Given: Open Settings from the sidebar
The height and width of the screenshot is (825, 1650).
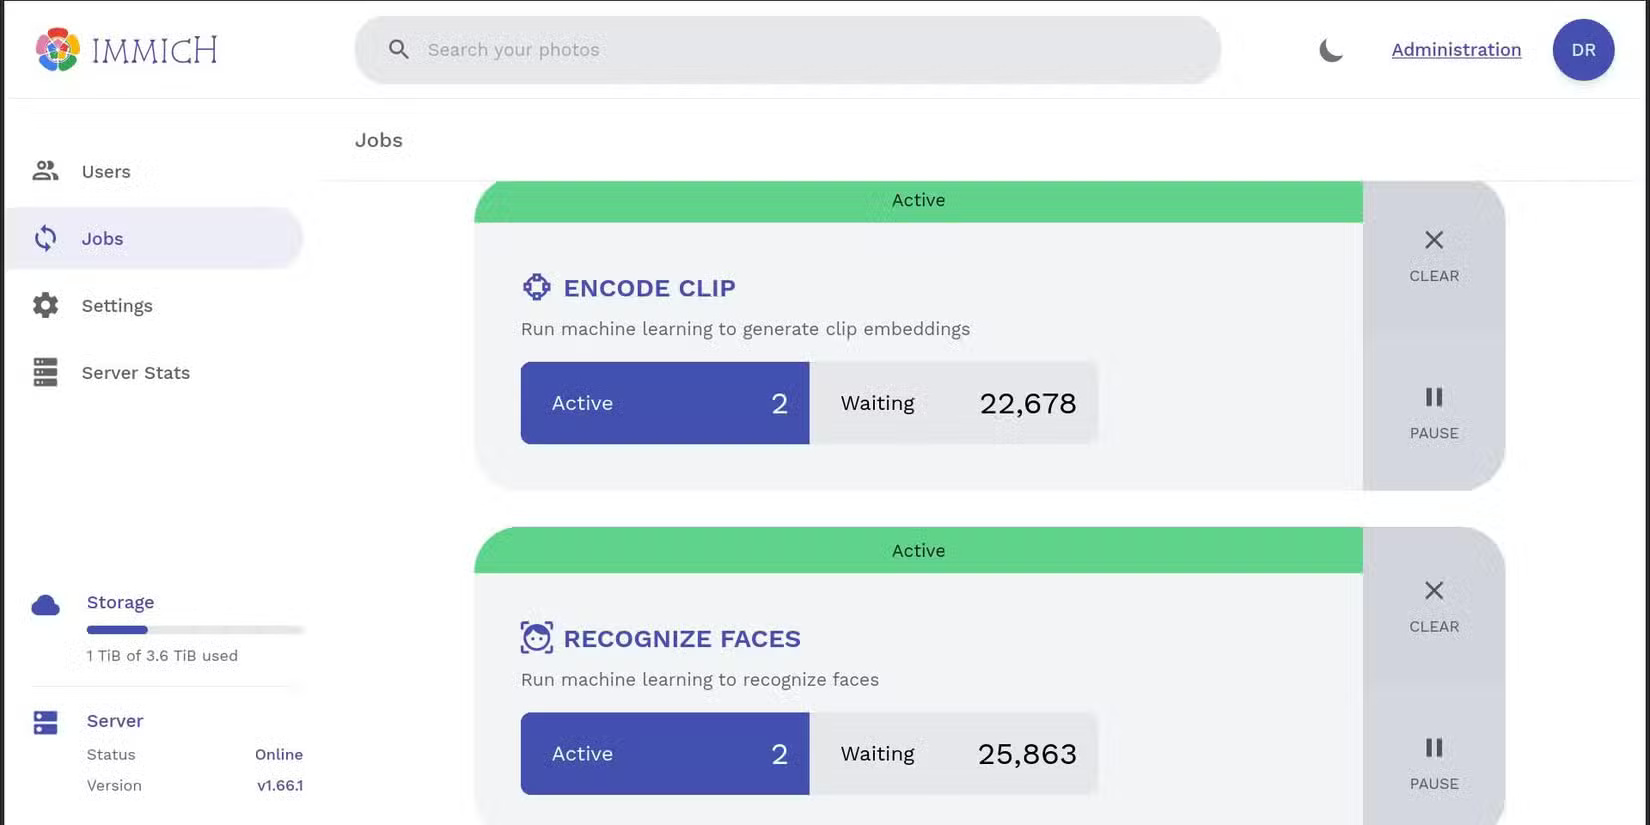Looking at the screenshot, I should (x=117, y=305).
